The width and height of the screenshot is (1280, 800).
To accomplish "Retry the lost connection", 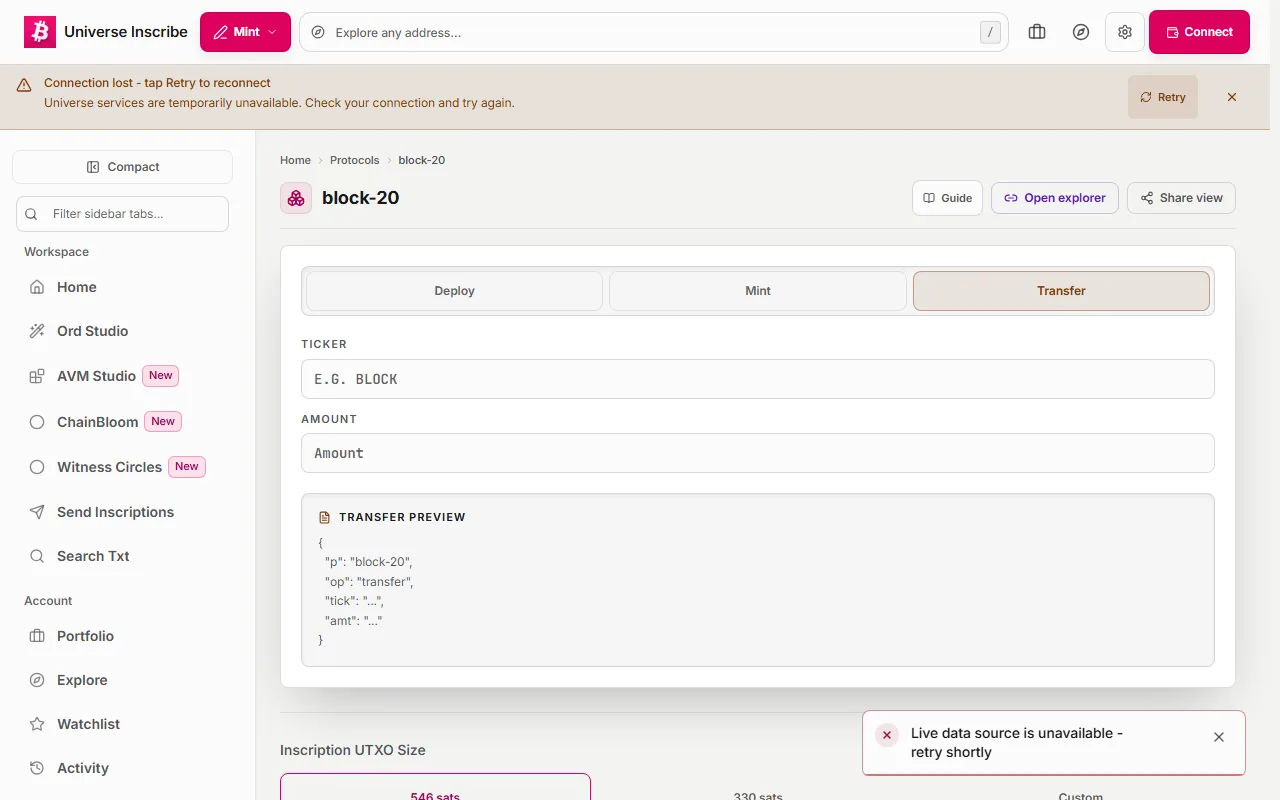I will point(1163,97).
